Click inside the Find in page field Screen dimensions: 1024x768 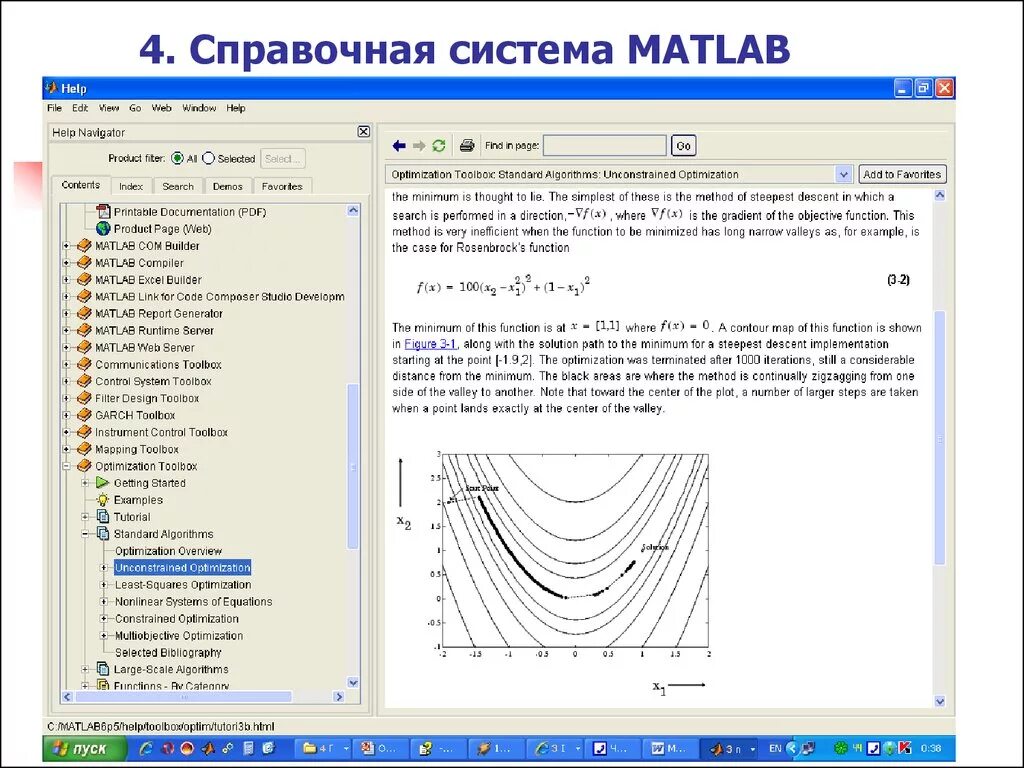coord(605,146)
